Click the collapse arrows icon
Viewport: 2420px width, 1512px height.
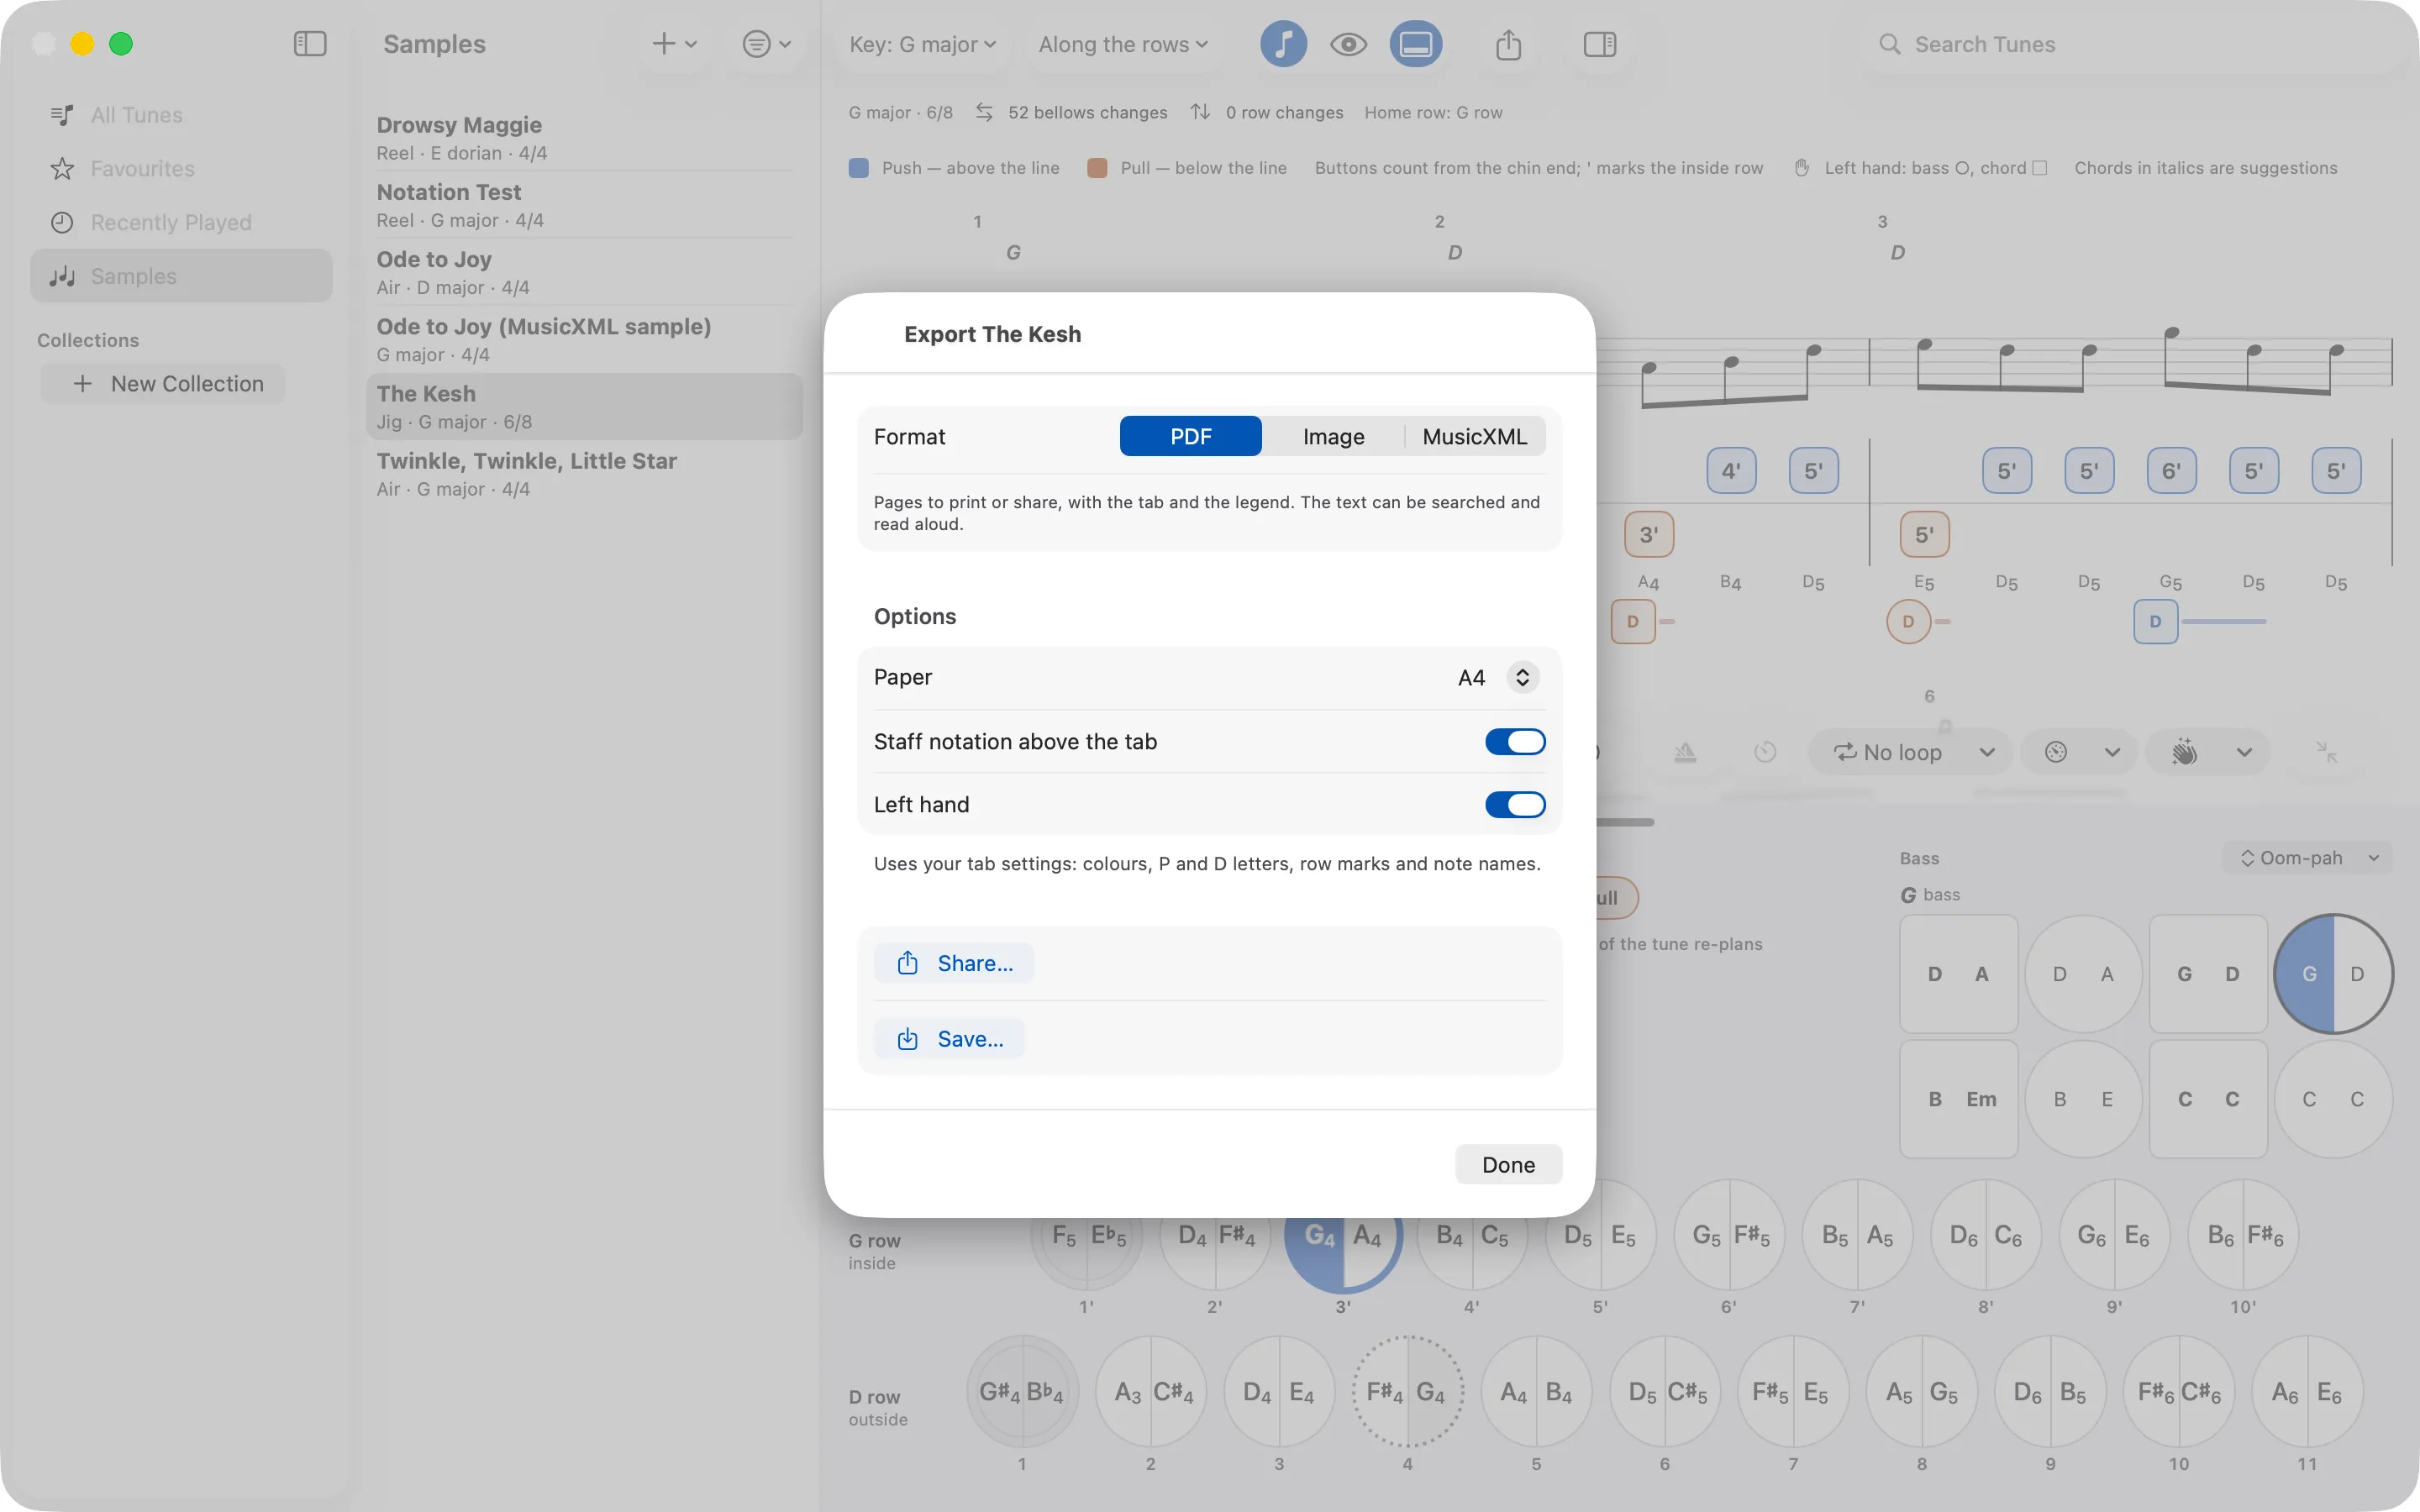pos(2327,752)
